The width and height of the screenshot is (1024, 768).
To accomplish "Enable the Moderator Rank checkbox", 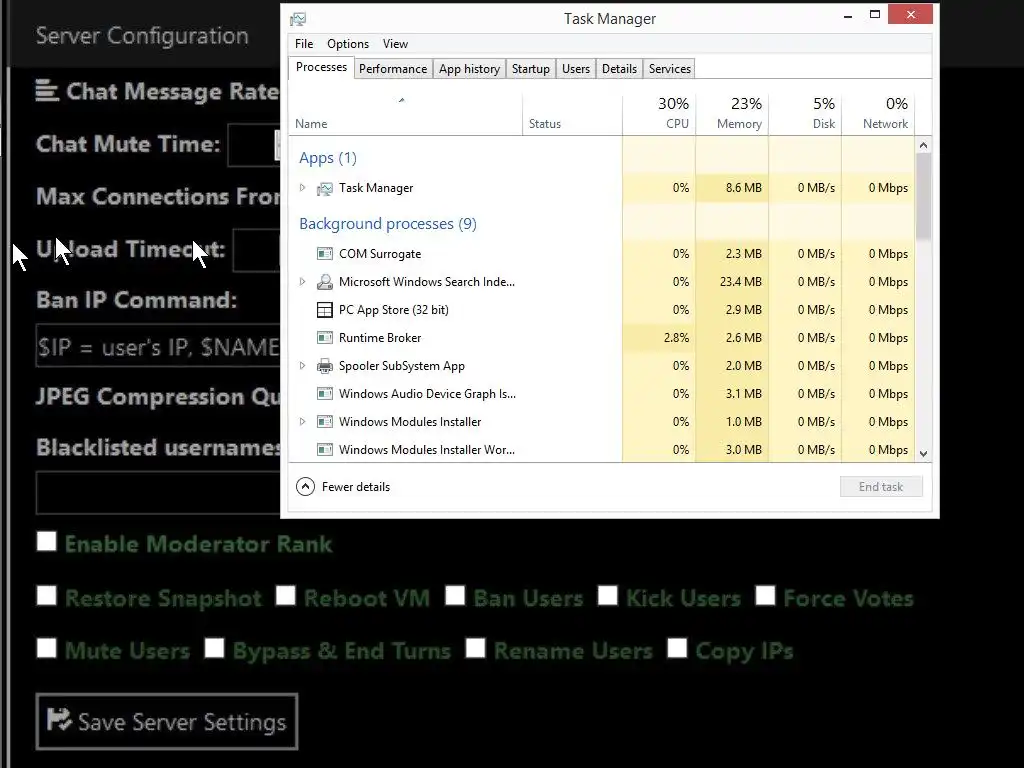I will click(x=46, y=541).
